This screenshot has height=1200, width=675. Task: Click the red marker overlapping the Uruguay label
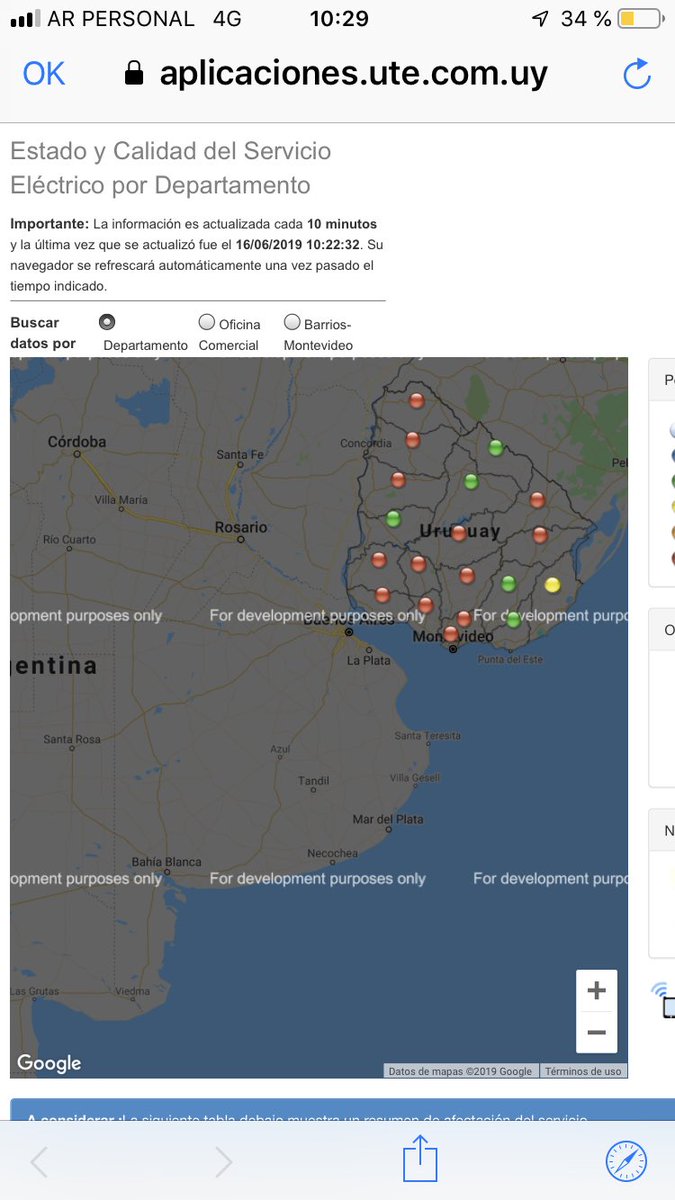tap(458, 533)
